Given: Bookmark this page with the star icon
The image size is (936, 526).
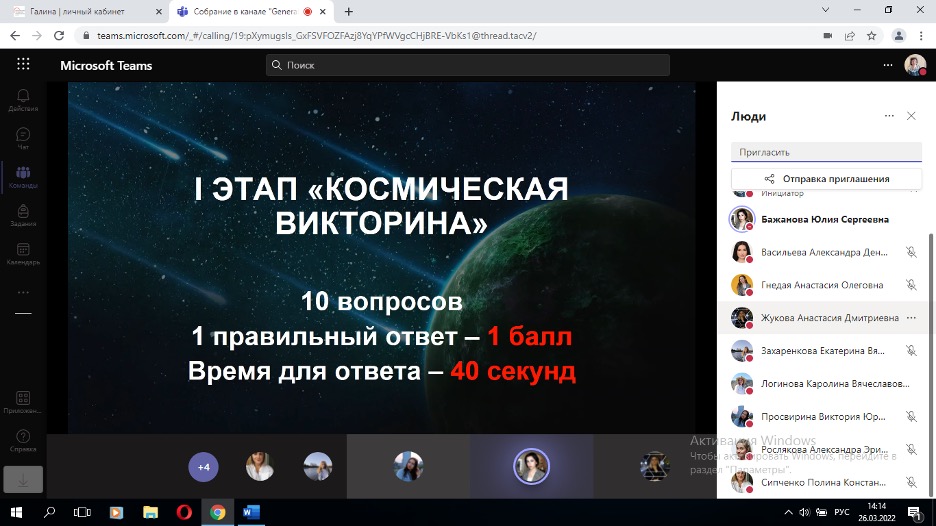Looking at the screenshot, I should [871, 35].
